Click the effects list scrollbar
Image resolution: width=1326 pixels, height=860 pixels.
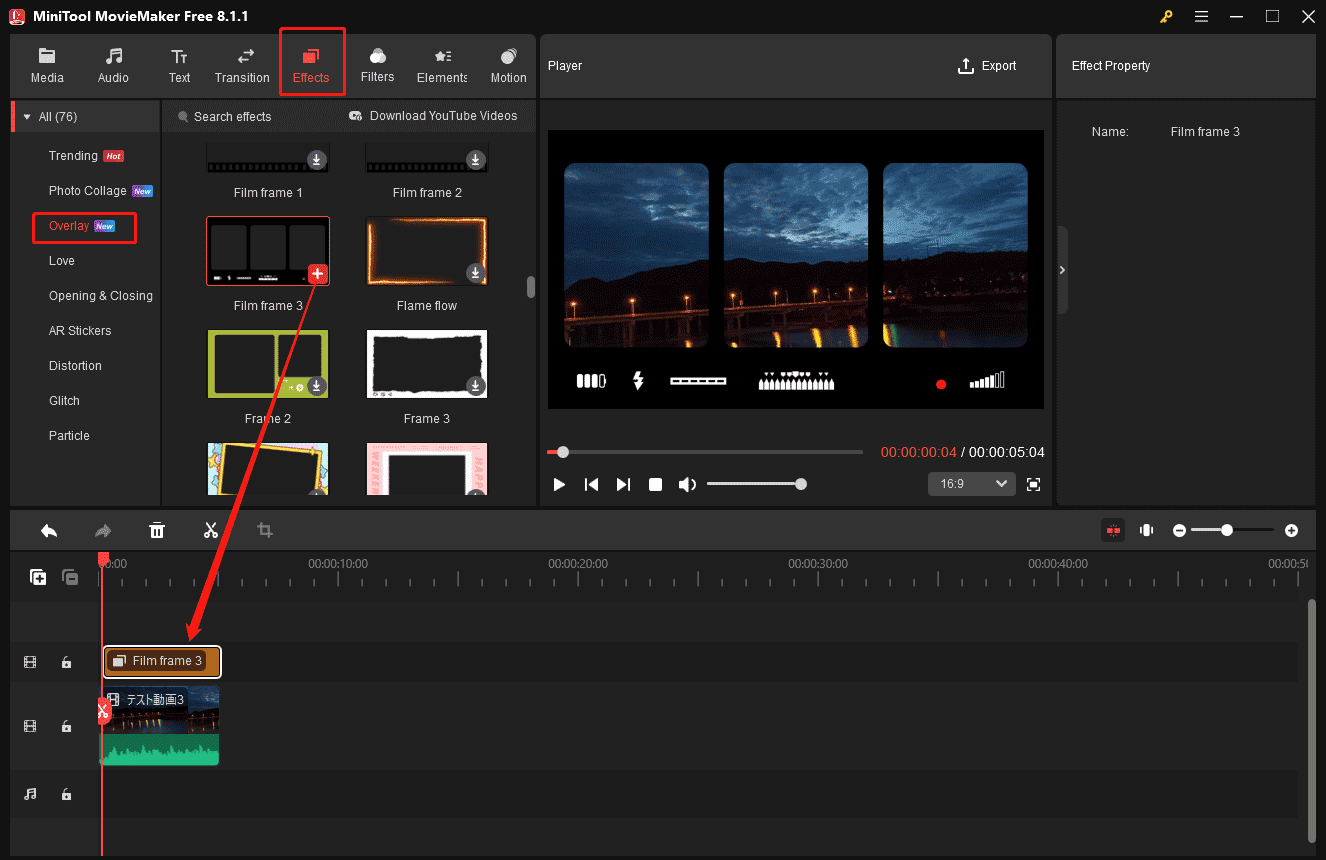coord(531,287)
